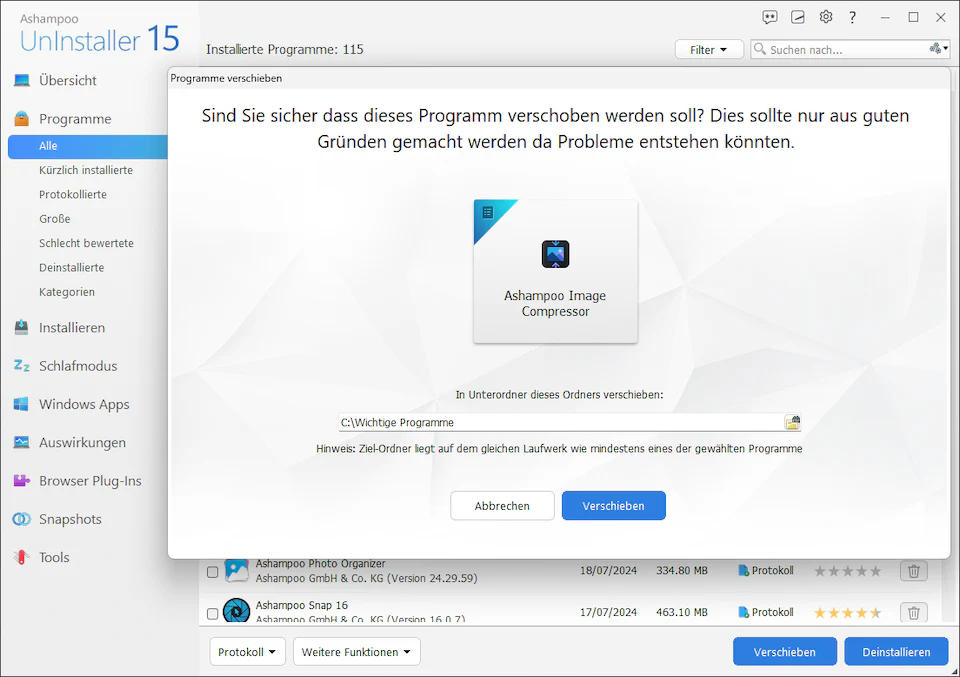Click date 17/07/2024 of Snap 16
The width and height of the screenshot is (960, 677).
[x=609, y=612]
